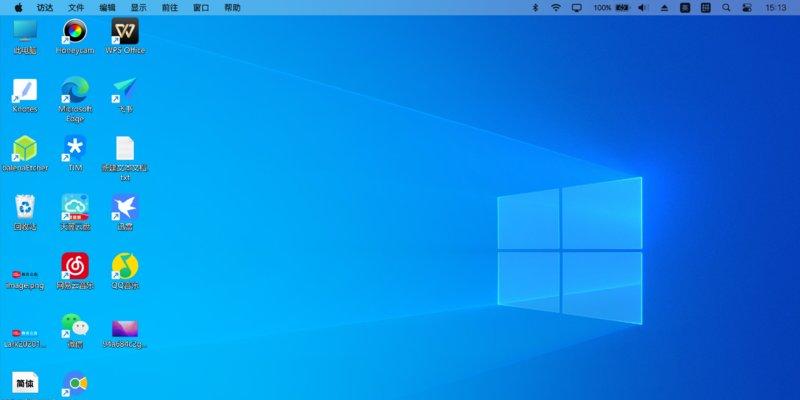Open the 简读 white document icon
Viewport: 800px width, 400px height.
pos(25,383)
